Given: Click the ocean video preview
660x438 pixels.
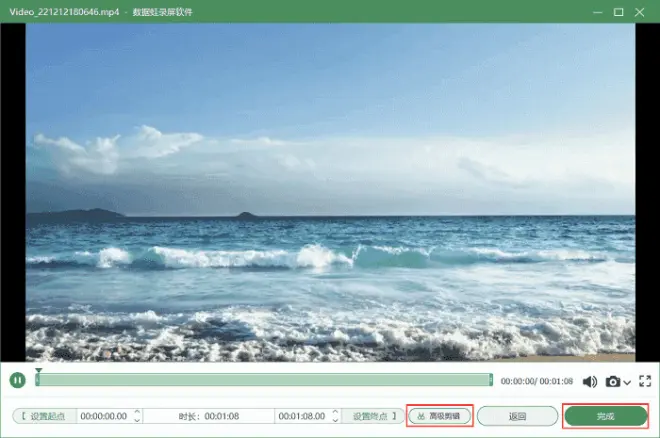Looking at the screenshot, I should point(330,190).
